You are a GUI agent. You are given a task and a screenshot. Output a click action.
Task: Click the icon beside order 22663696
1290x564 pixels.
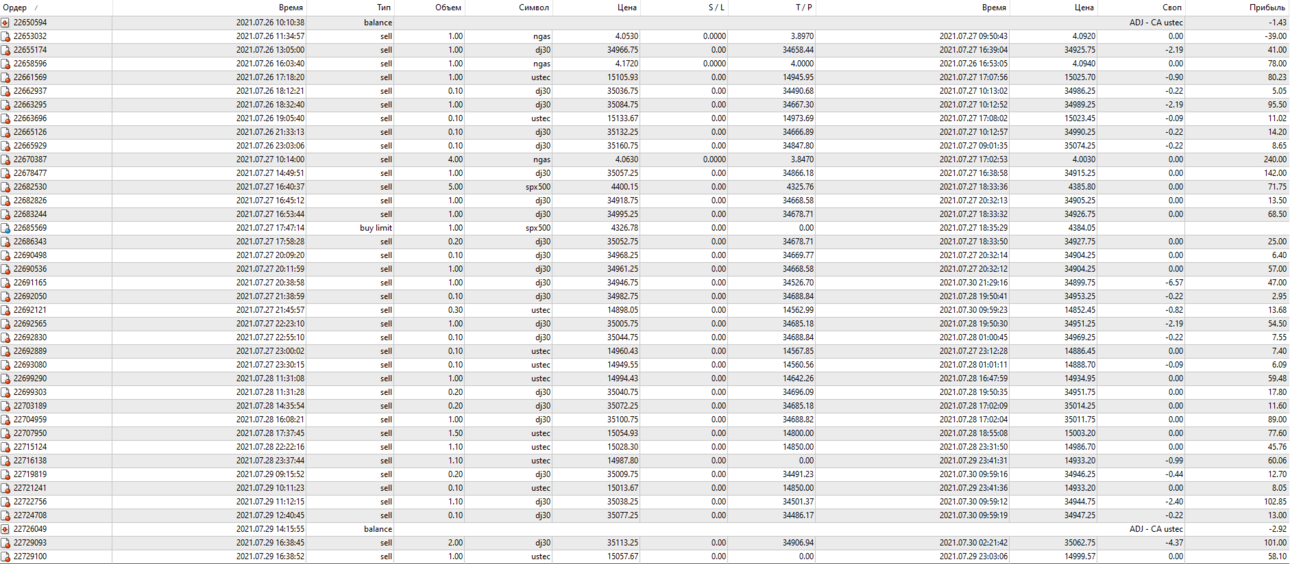[x=5, y=118]
